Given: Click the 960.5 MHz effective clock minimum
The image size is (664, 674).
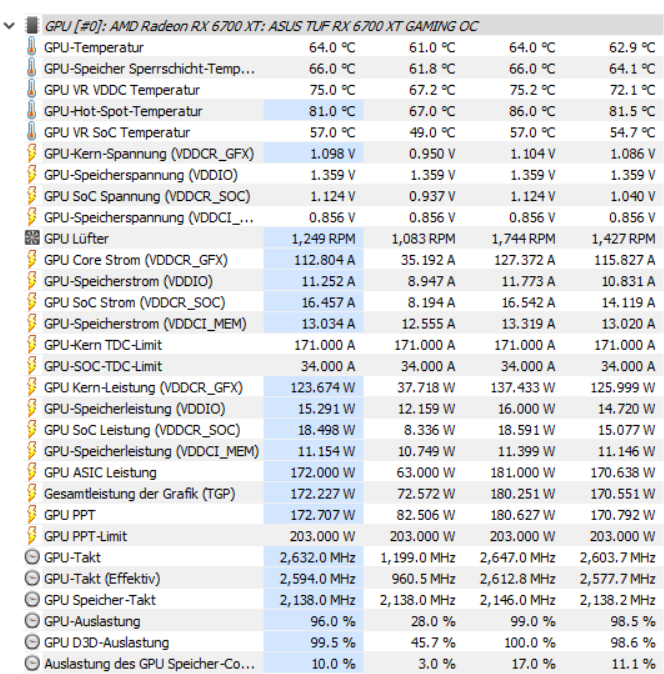Looking at the screenshot, I should click(x=423, y=579).
